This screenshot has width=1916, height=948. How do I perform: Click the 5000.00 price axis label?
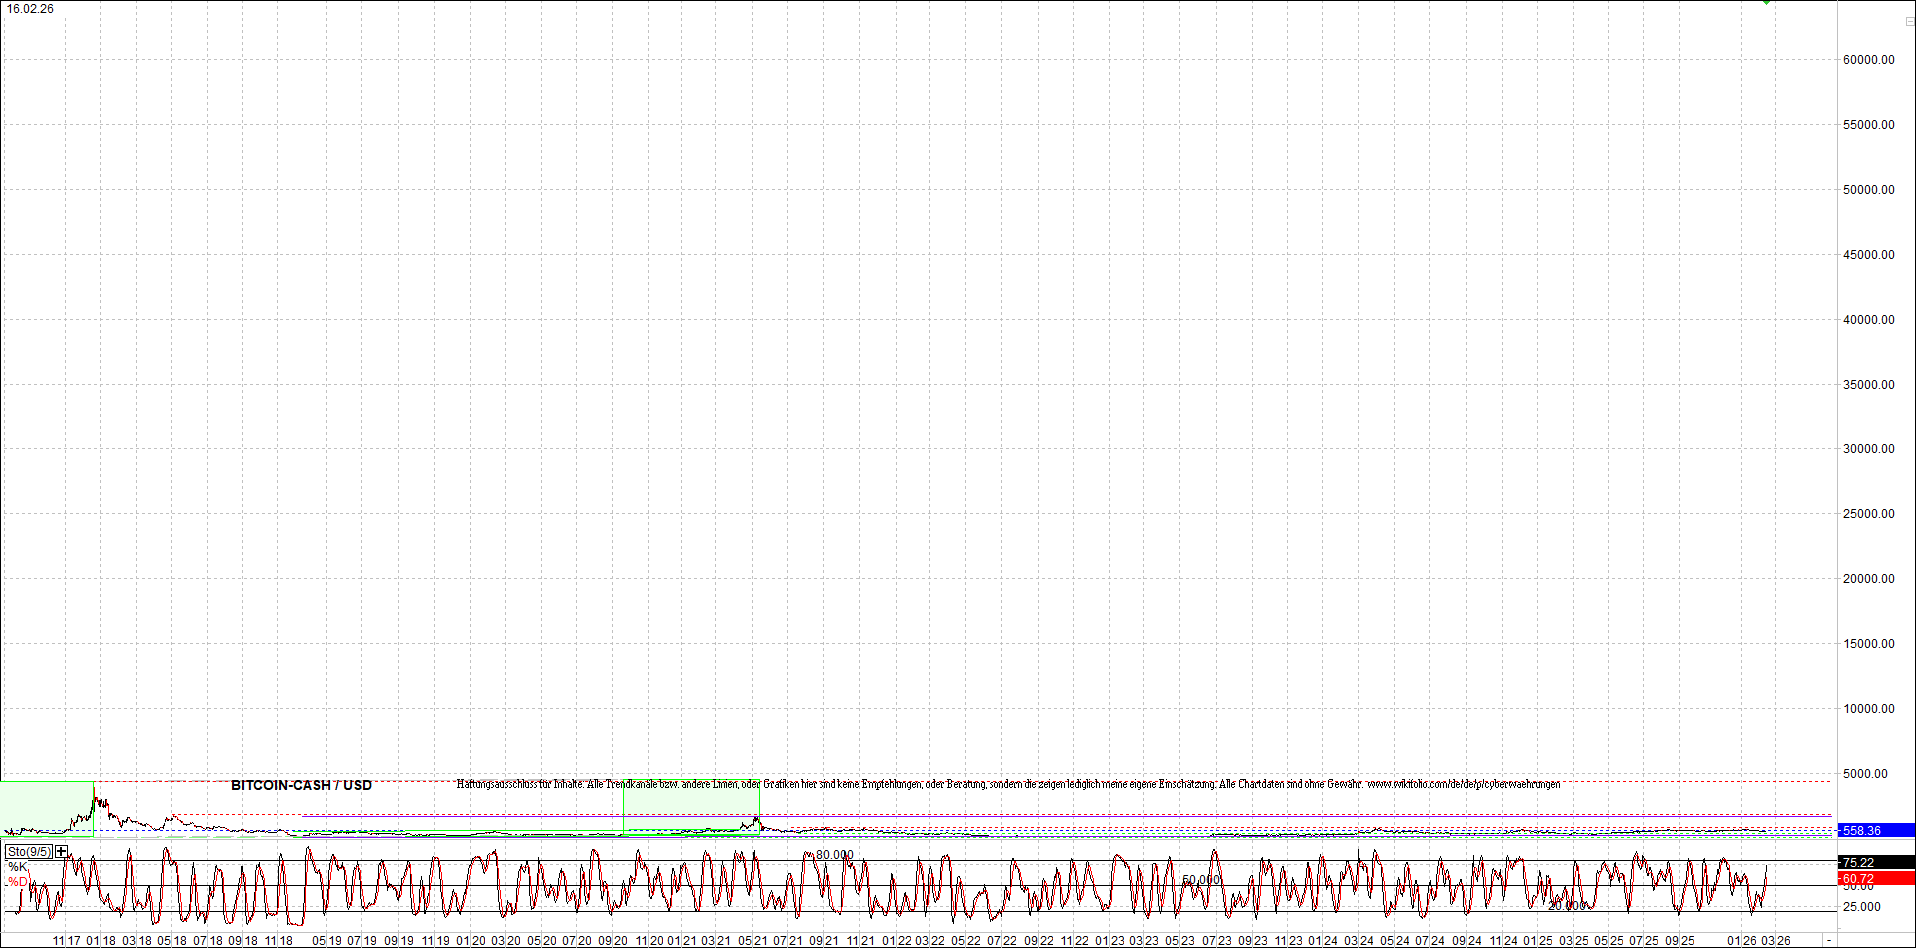pos(1865,773)
